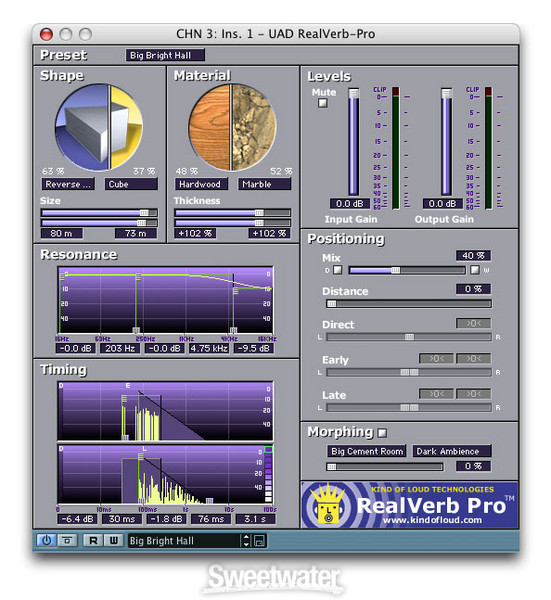
Task: Click the Write automation W button
Action: [114, 540]
